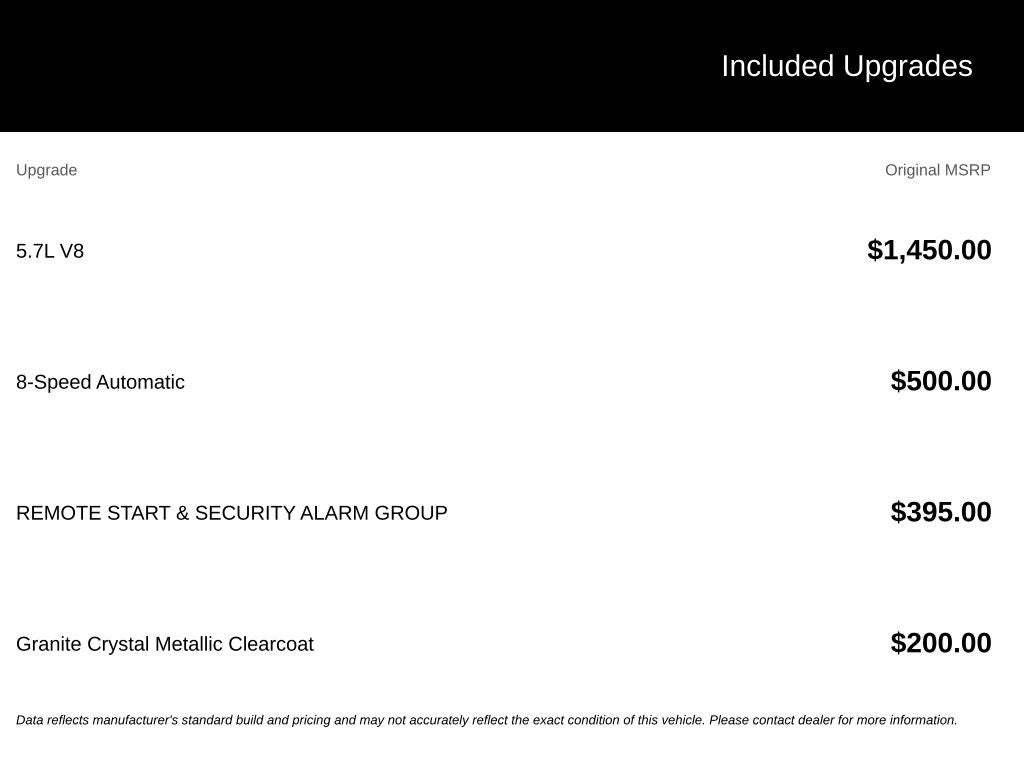Viewport: 1024px width, 768px height.
Task: Select the Original MSRP column header
Action: [x=937, y=170]
